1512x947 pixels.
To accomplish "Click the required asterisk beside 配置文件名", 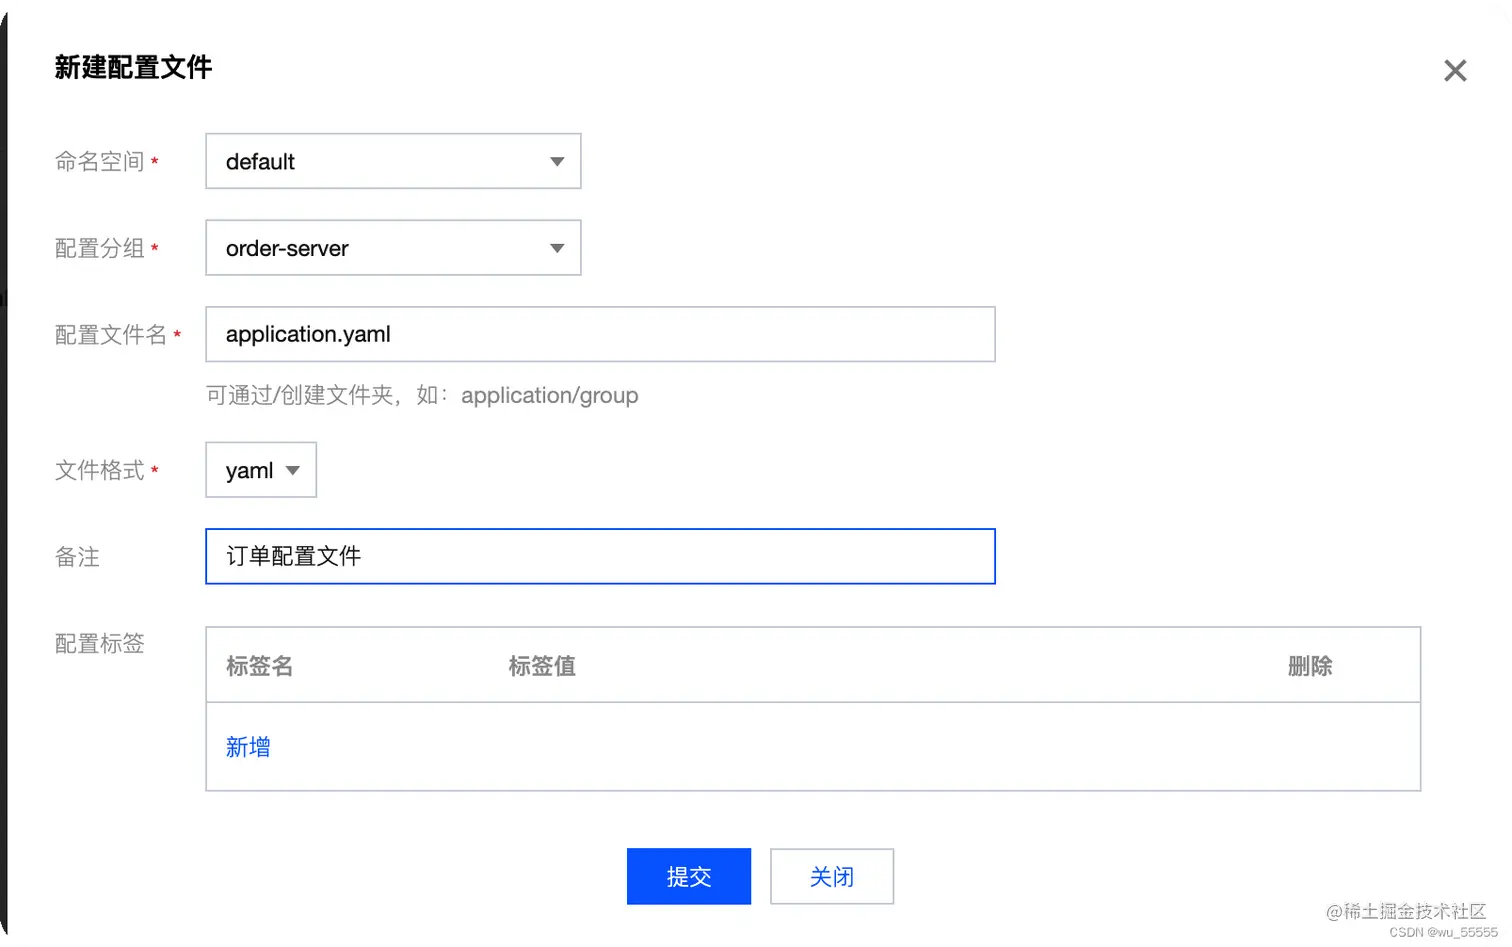I will (179, 336).
